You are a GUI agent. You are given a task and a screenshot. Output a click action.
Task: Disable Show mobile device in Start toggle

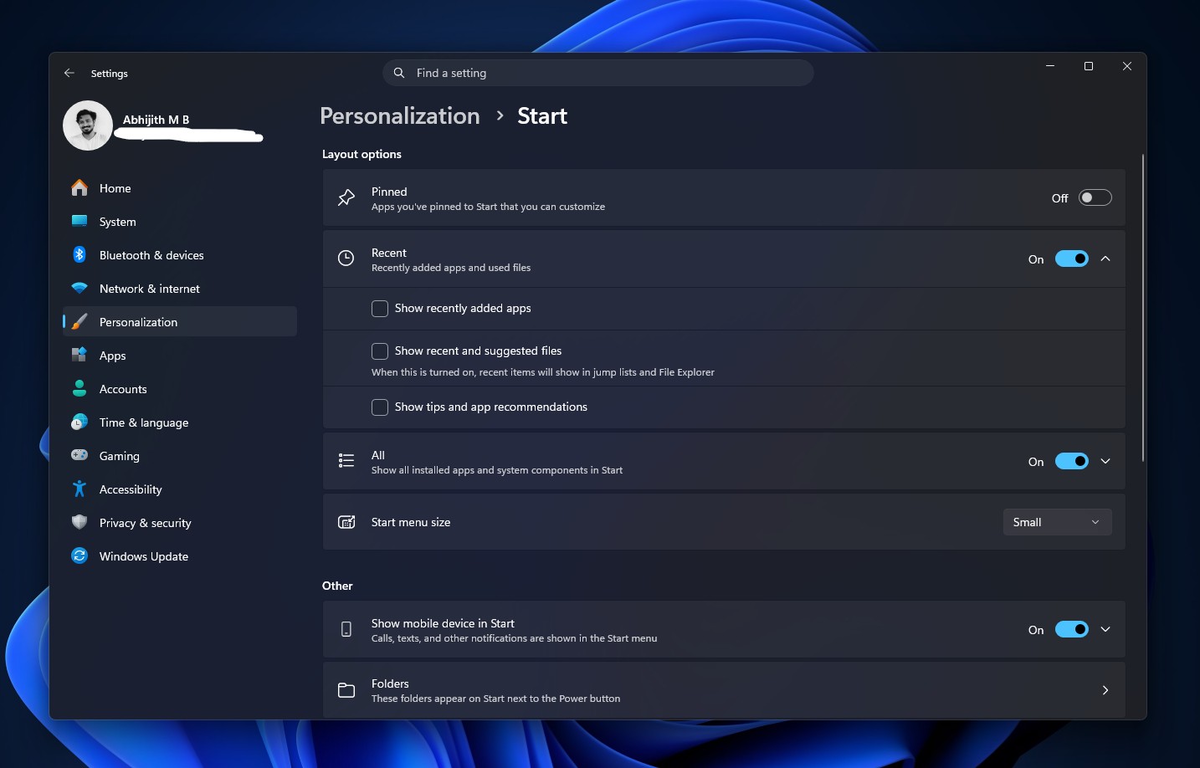(1072, 629)
